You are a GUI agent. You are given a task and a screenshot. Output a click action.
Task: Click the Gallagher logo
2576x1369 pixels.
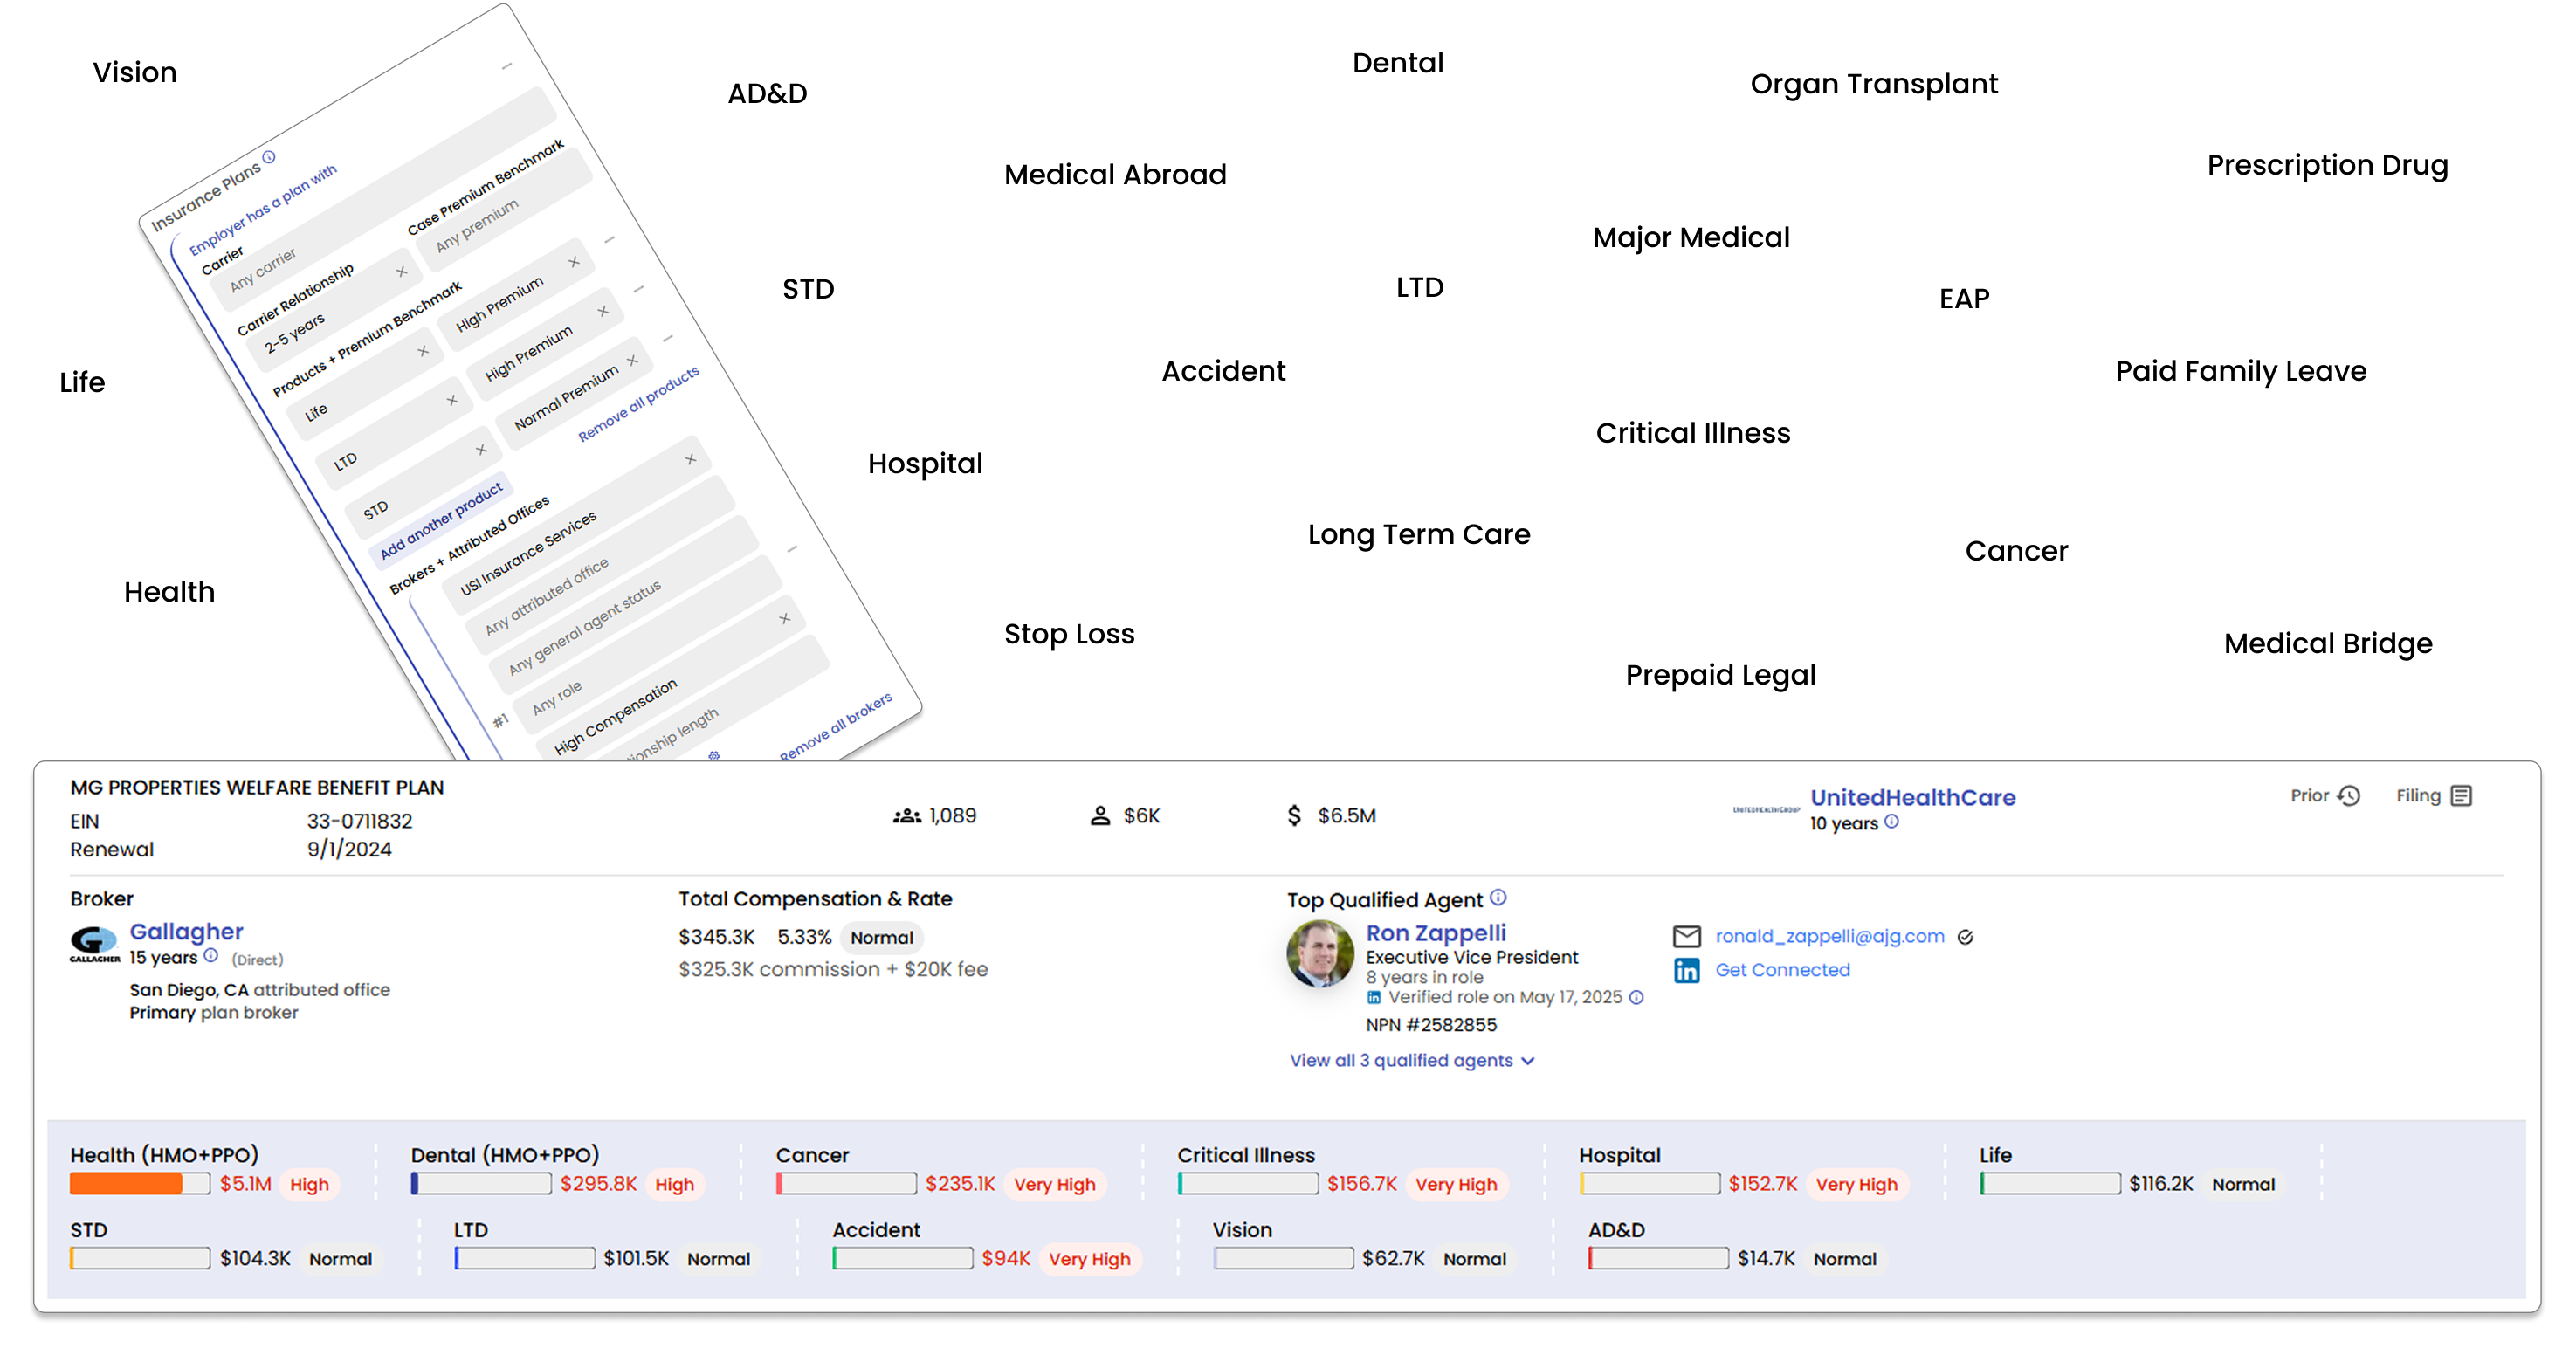pyautogui.click(x=94, y=944)
